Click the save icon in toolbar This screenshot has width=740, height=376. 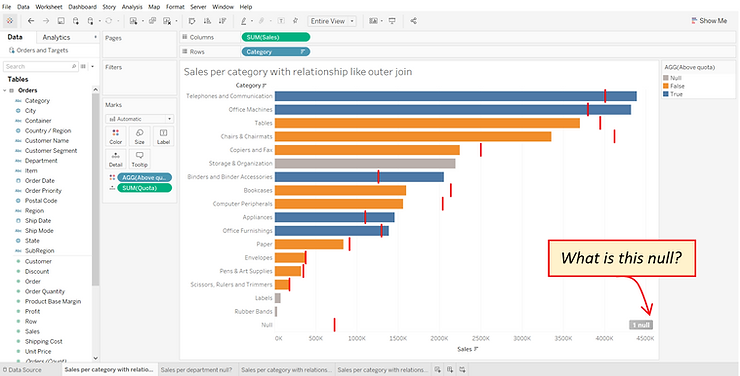point(61,21)
